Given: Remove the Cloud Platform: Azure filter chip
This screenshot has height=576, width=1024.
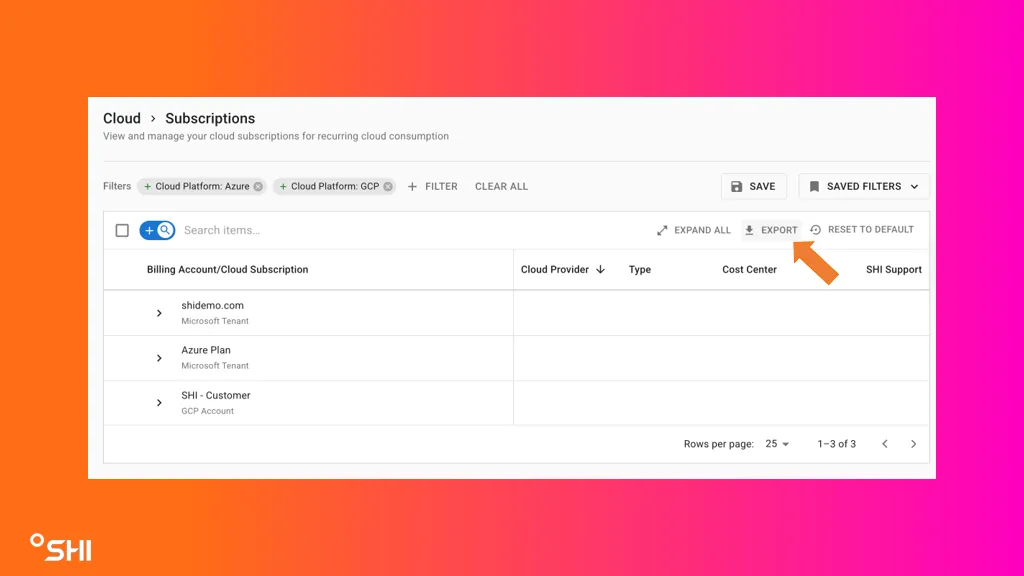Looking at the screenshot, I should 258,187.
